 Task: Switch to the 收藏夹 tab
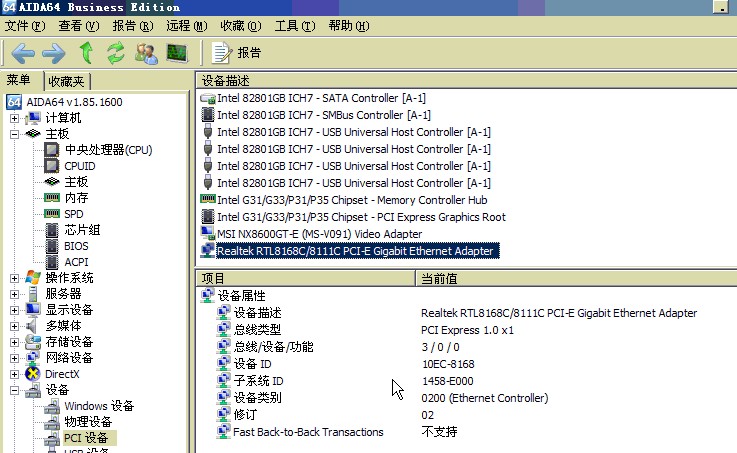[67, 81]
